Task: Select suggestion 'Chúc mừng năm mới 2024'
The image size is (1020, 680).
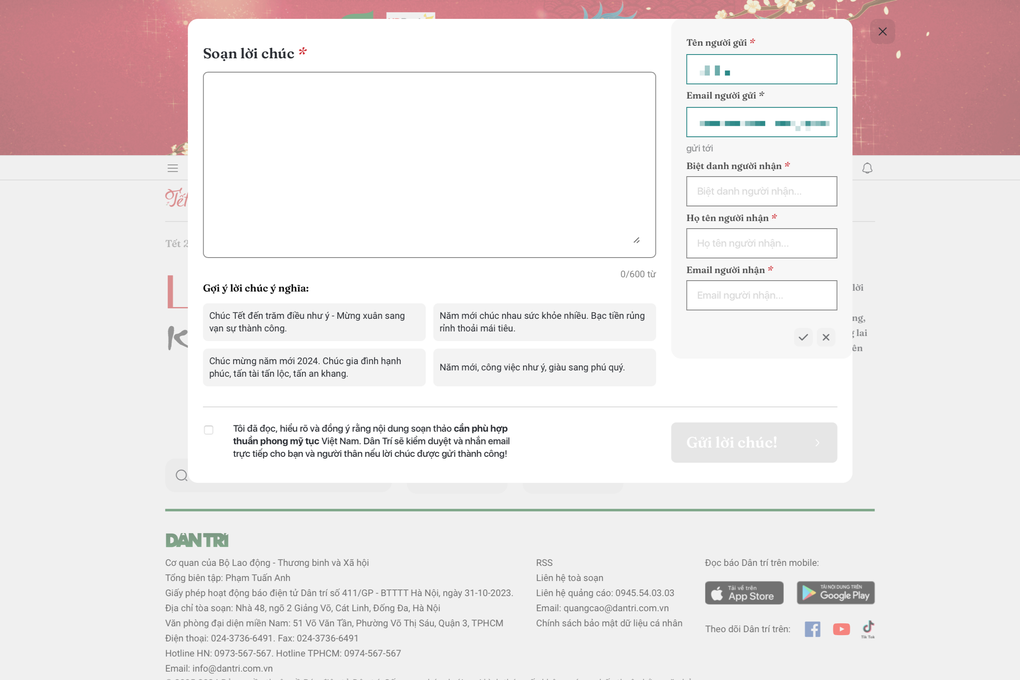Action: tap(314, 367)
